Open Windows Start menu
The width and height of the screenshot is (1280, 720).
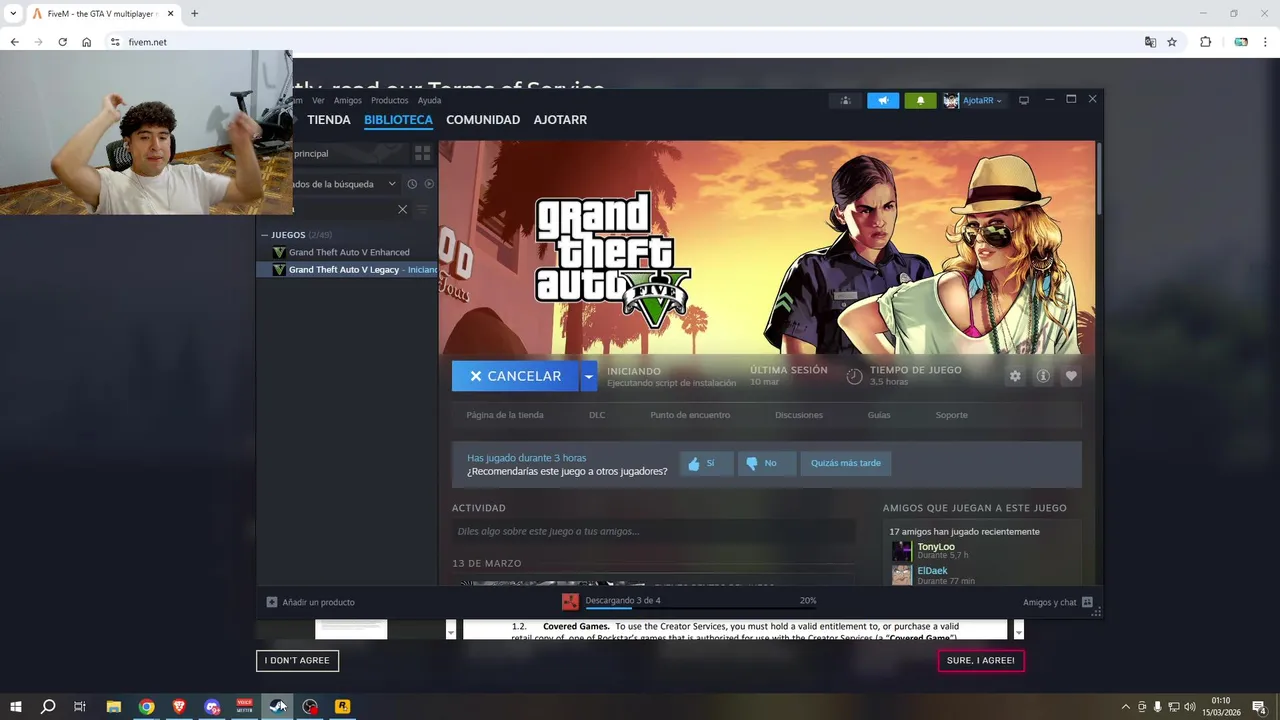[x=15, y=706]
